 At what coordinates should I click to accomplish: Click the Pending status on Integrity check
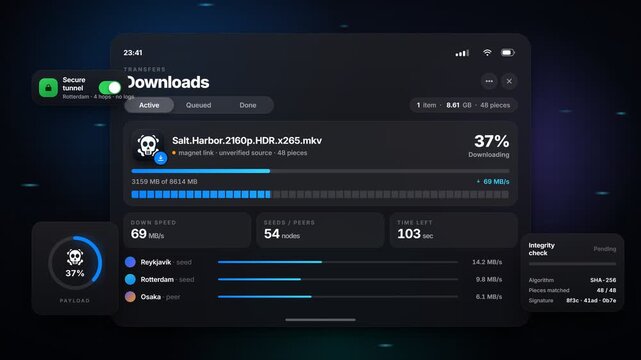(x=605, y=249)
